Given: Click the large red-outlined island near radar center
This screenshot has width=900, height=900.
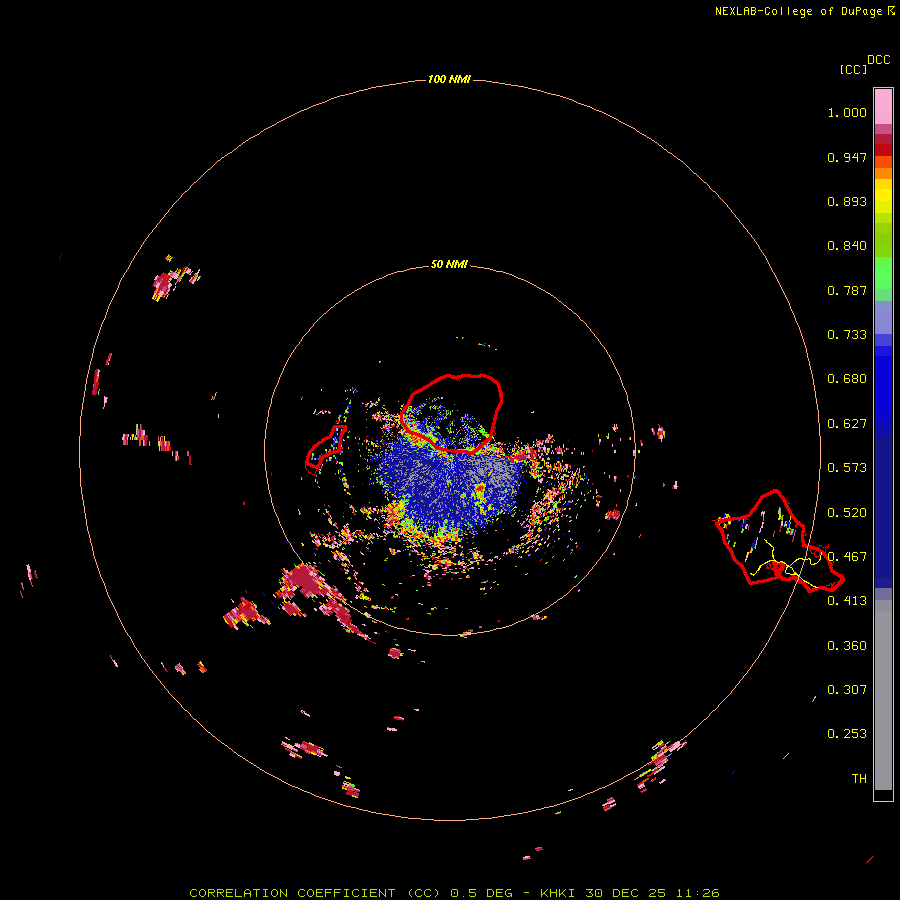Looking at the screenshot, I should tap(452, 413).
